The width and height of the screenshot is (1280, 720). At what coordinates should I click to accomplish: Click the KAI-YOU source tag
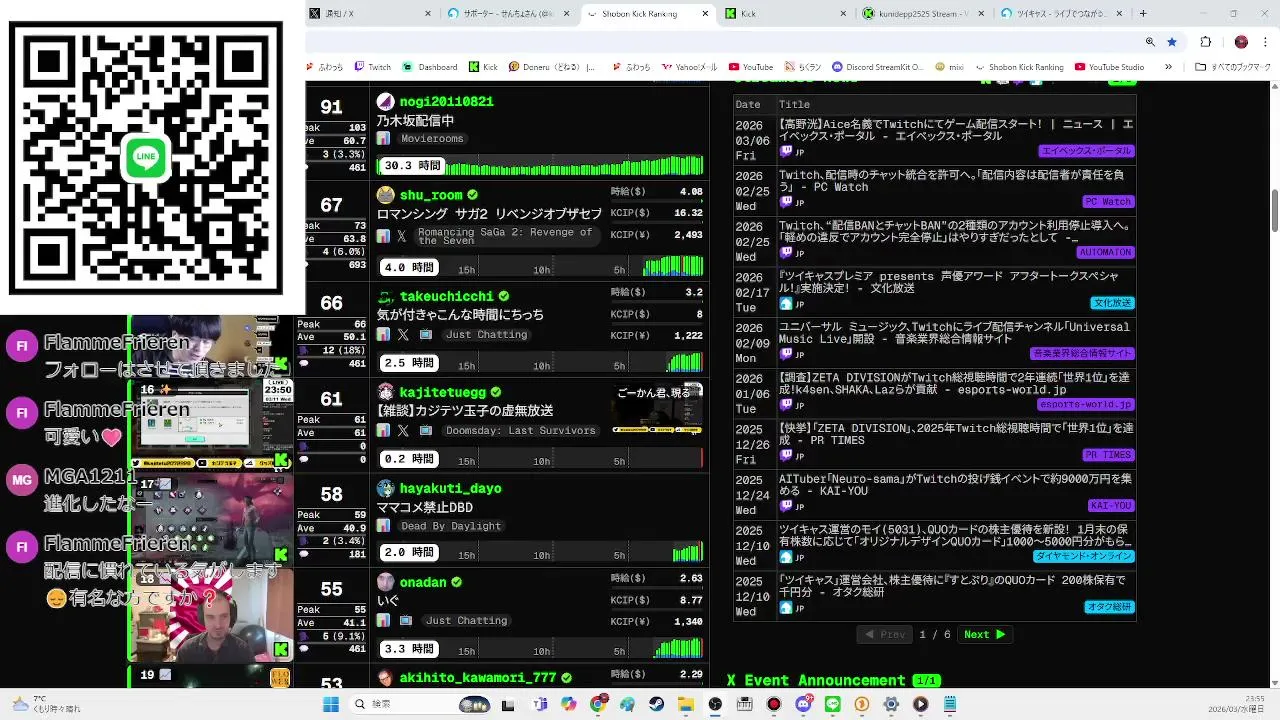[1110, 505]
